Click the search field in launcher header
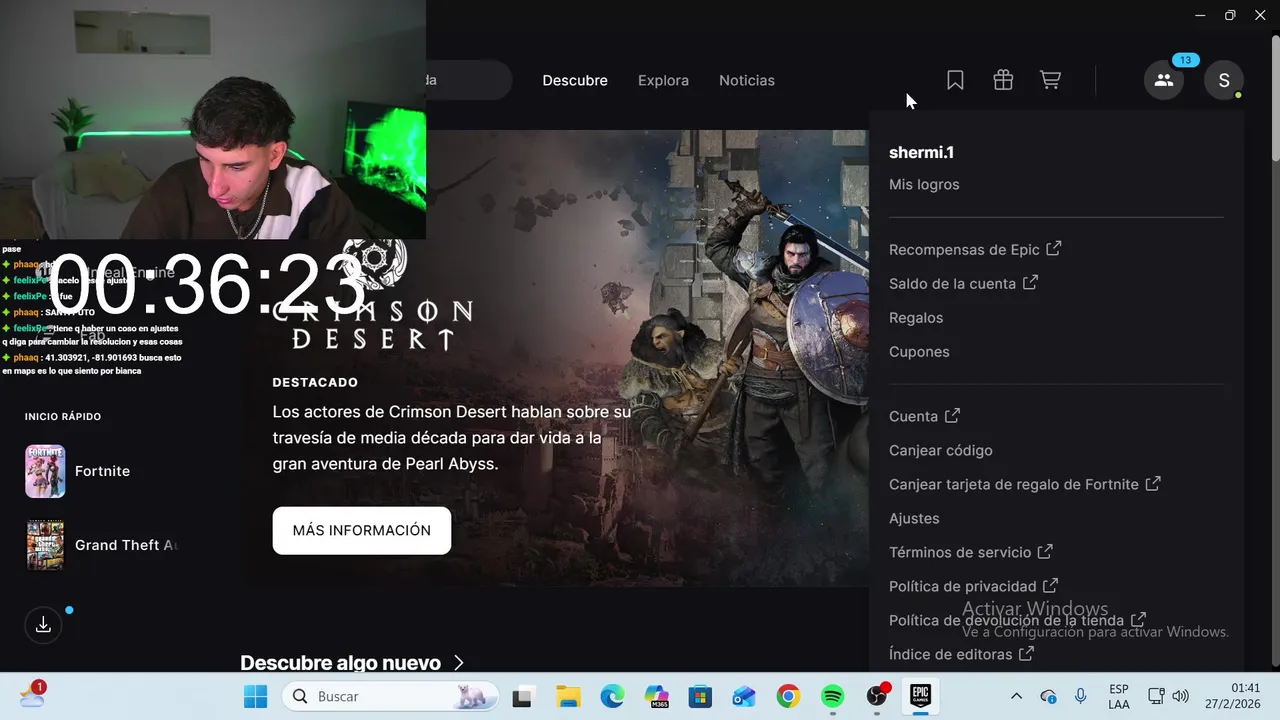This screenshot has height=720, width=1280. [468, 80]
